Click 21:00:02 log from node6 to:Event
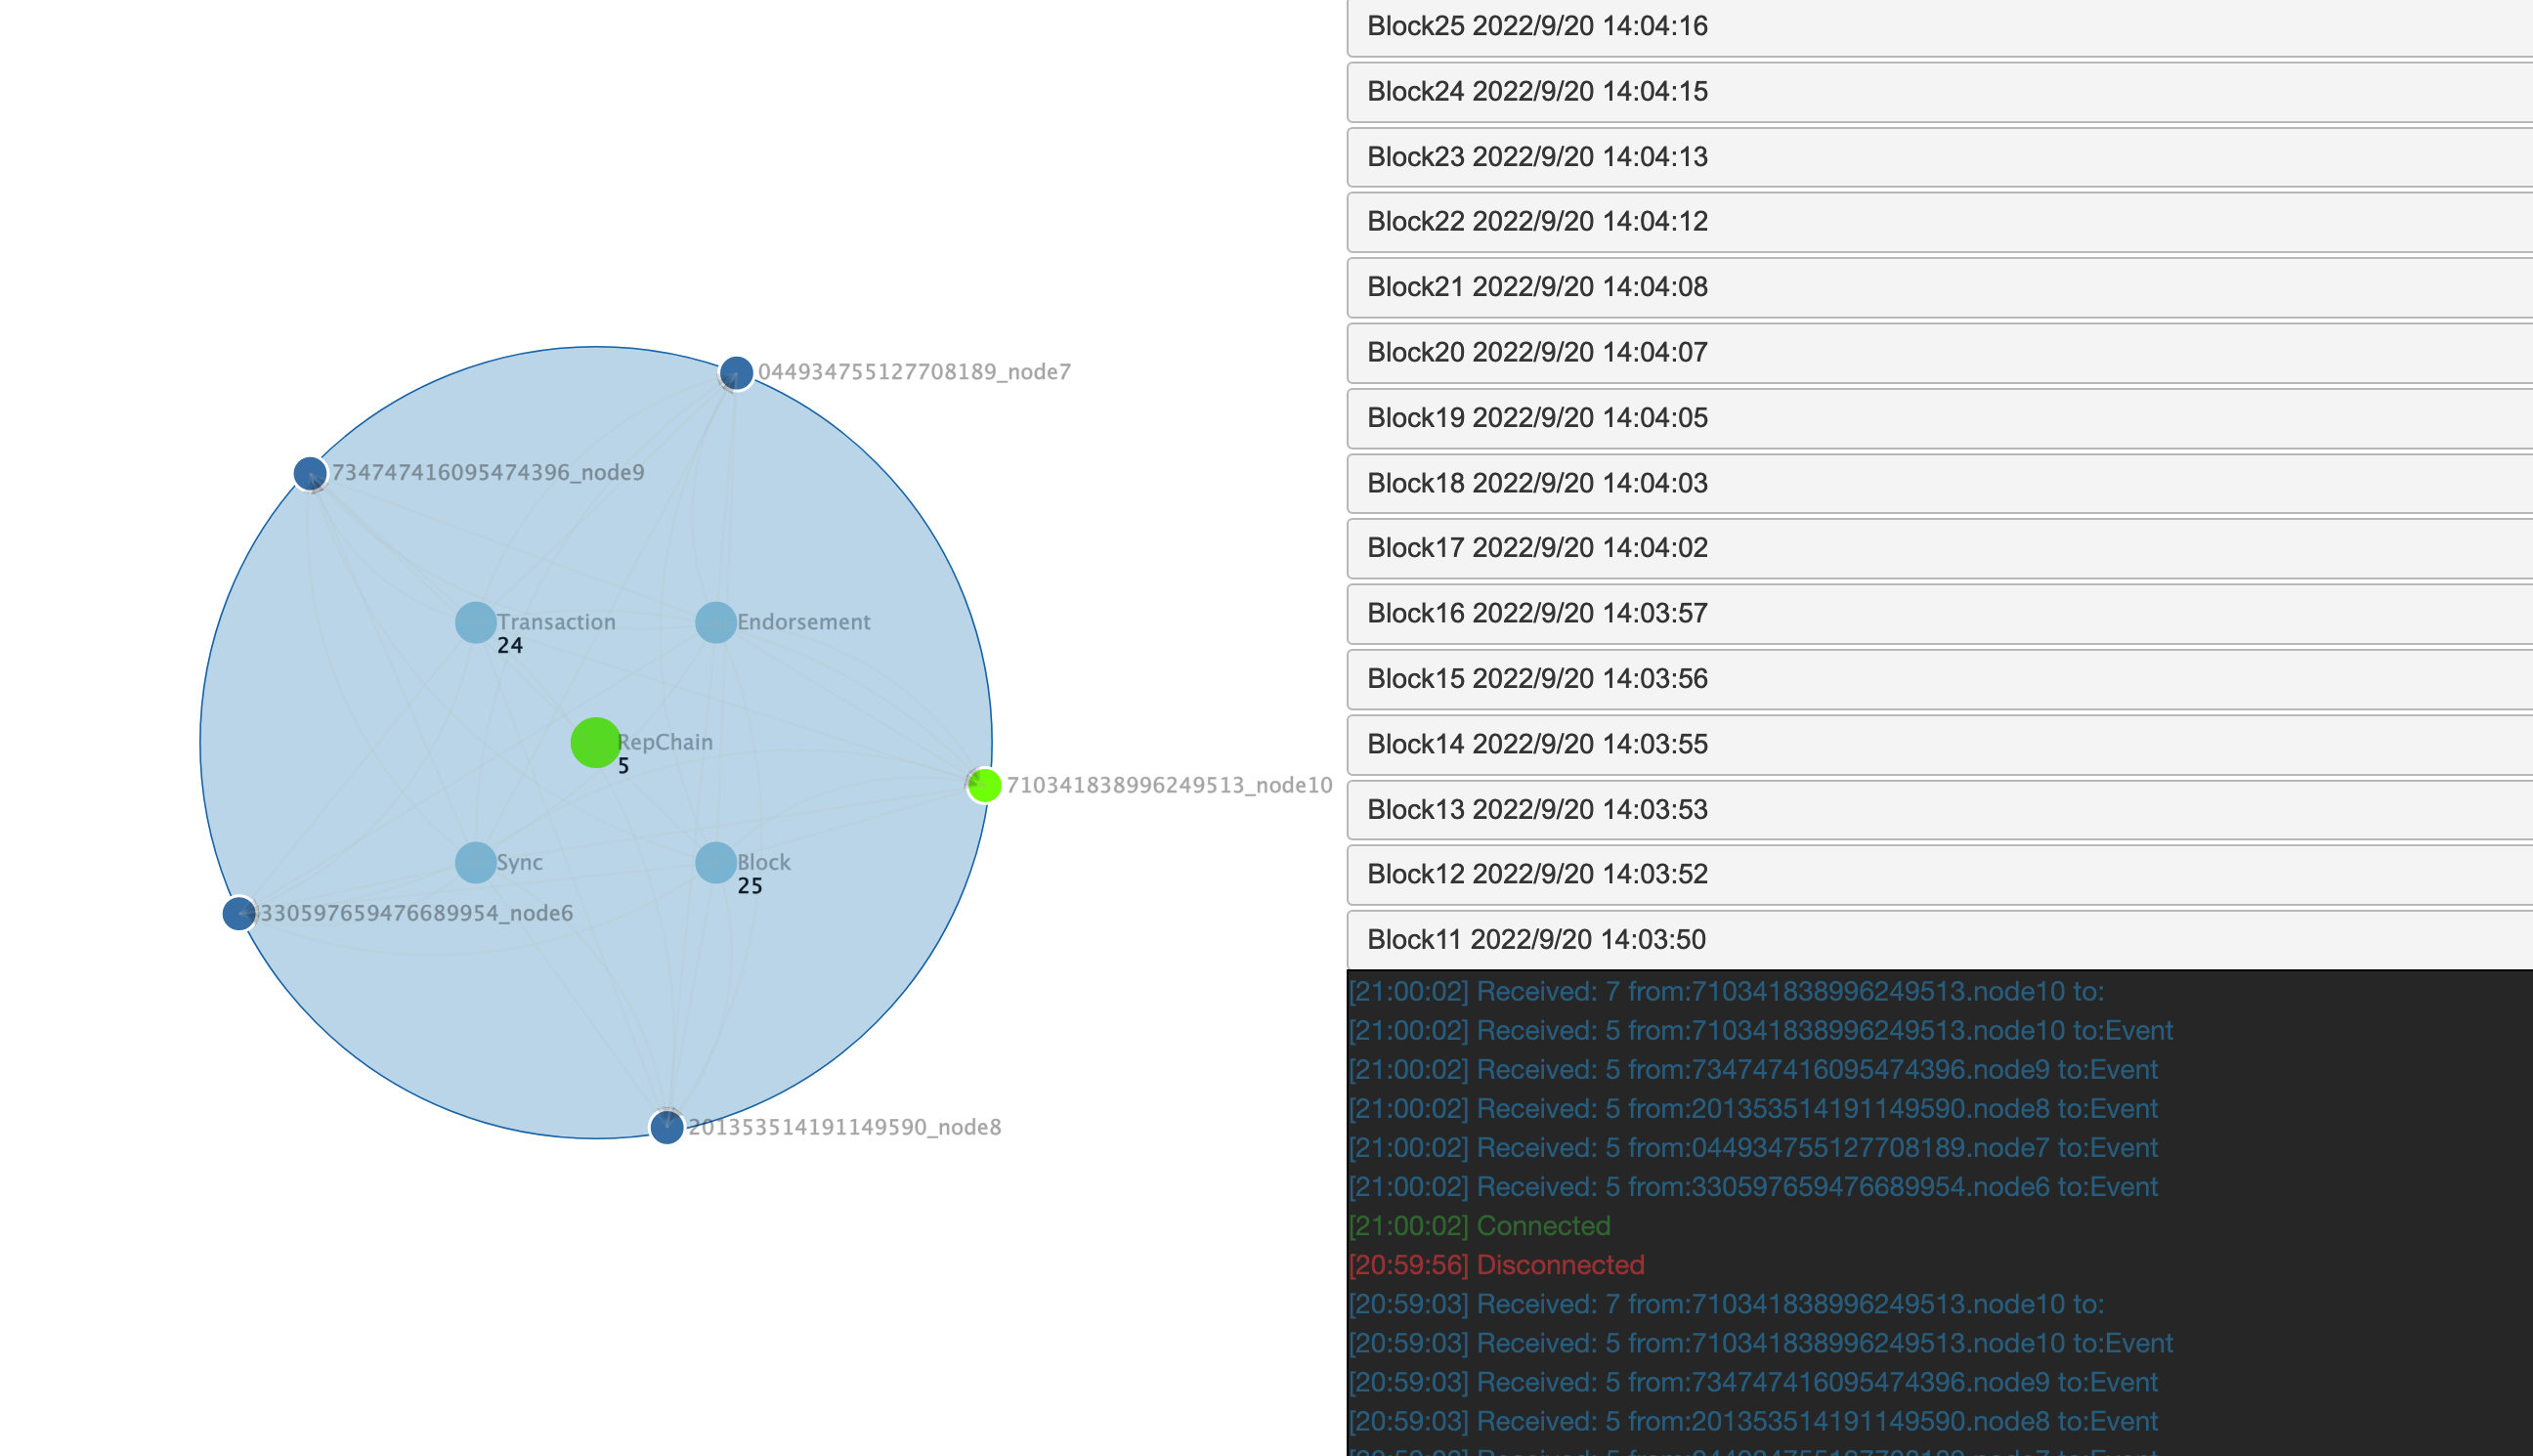The image size is (2533, 1456). pos(1753,1187)
